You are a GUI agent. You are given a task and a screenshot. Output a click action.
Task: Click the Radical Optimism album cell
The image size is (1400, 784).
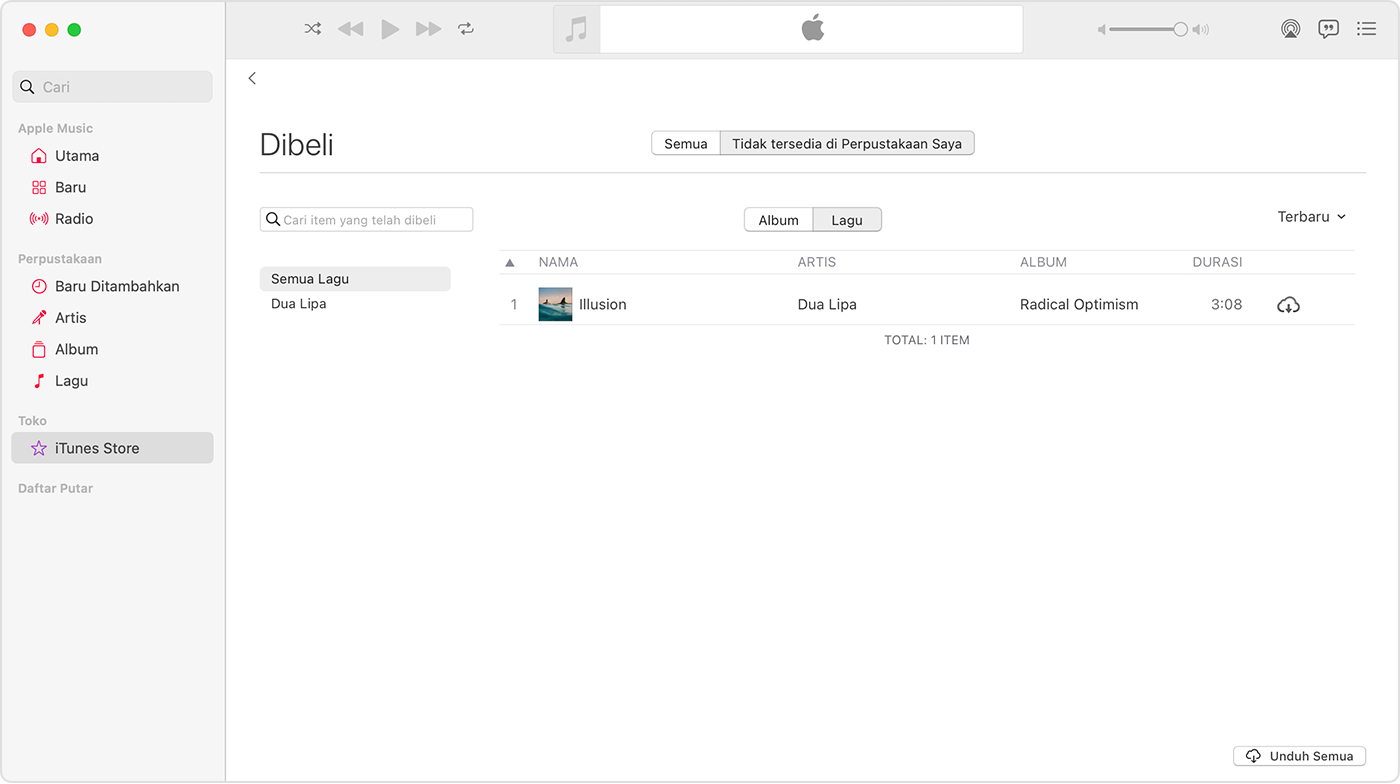pos(1079,304)
